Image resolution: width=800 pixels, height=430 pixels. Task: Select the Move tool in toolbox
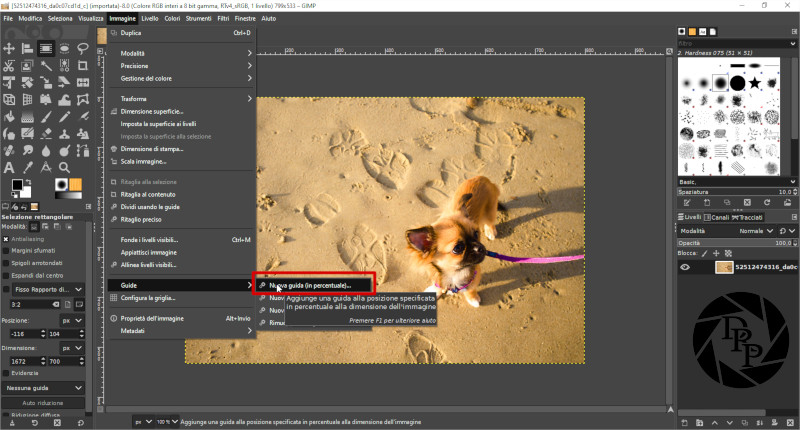(x=9, y=48)
